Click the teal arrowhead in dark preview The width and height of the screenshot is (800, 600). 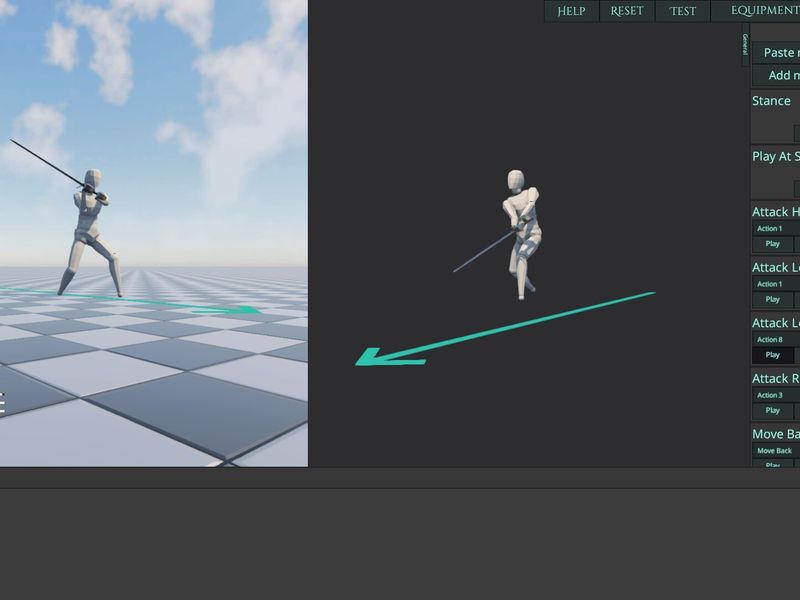(x=390, y=357)
